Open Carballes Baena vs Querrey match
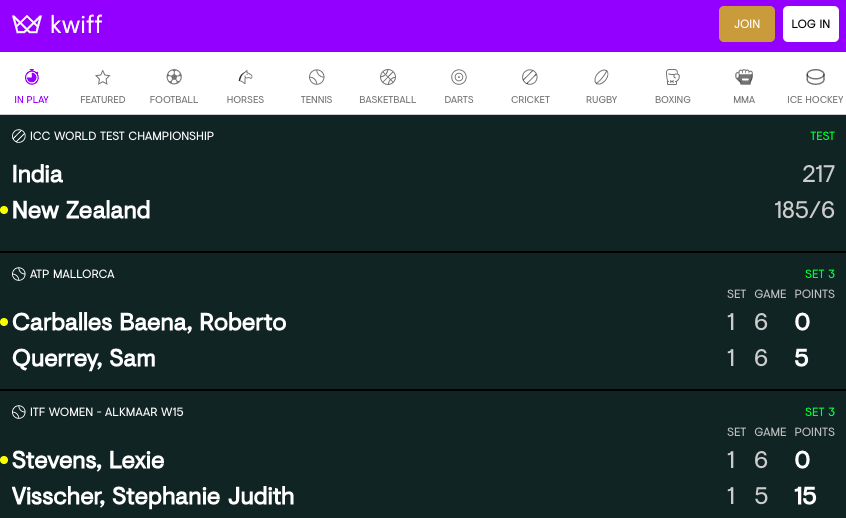This screenshot has height=518, width=846. [x=423, y=340]
